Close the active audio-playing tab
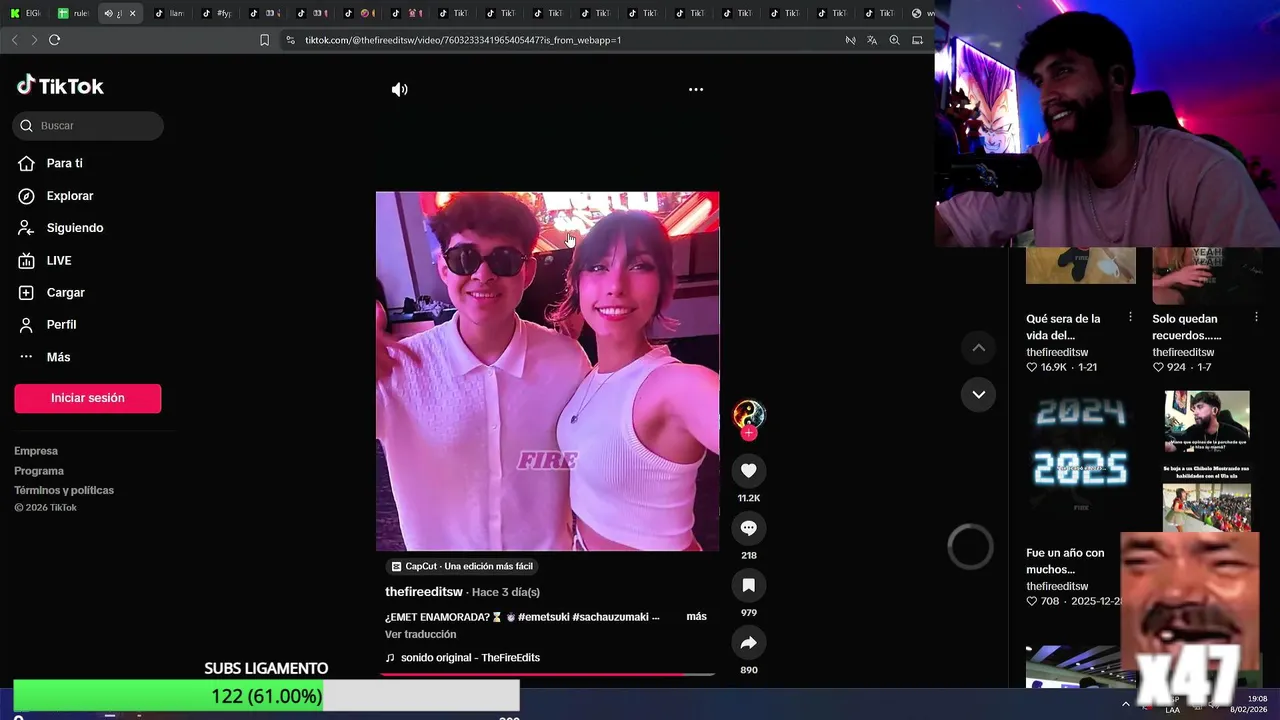Image resolution: width=1280 pixels, height=720 pixels. tap(132, 13)
